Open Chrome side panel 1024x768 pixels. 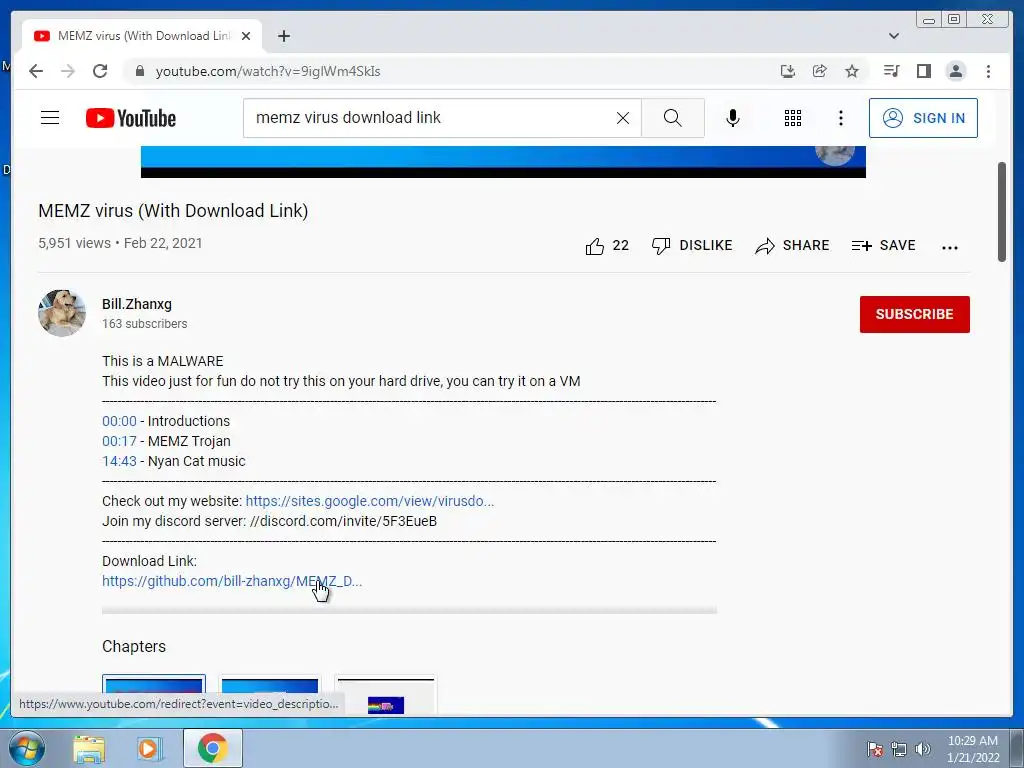click(x=923, y=71)
